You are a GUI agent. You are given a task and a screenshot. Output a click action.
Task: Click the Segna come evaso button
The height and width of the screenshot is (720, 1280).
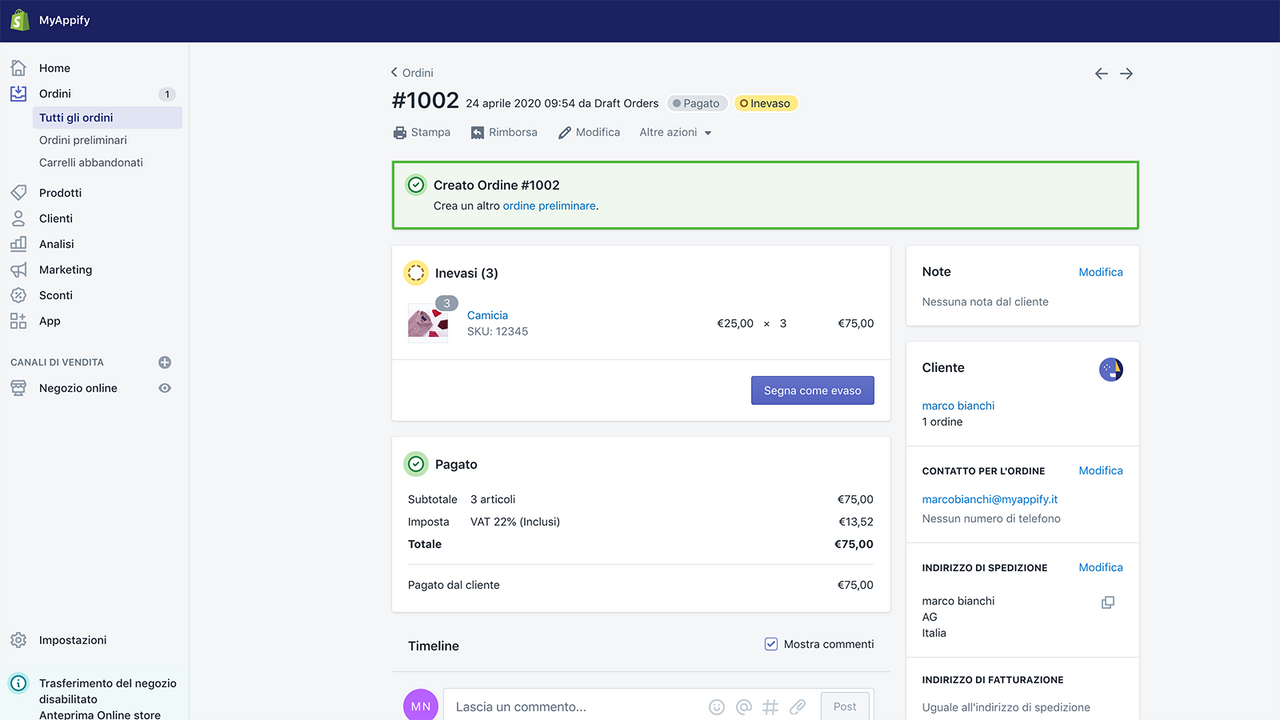(x=812, y=390)
